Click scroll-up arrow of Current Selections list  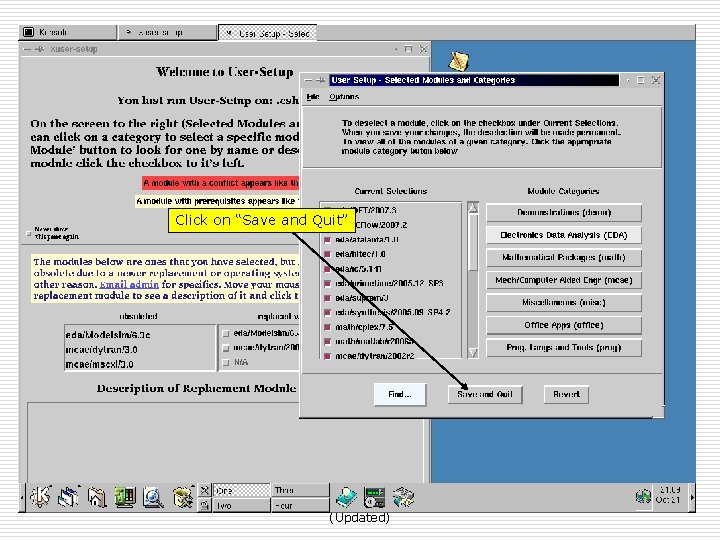(473, 208)
